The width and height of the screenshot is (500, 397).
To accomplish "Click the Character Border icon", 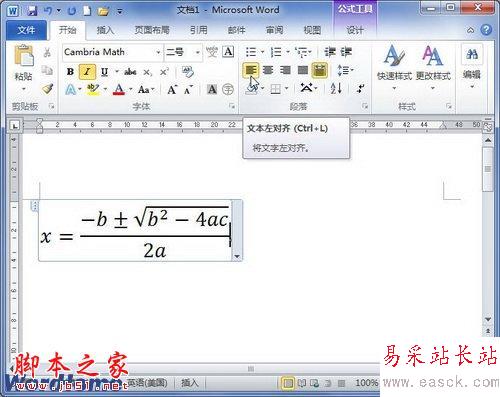I will (x=228, y=52).
